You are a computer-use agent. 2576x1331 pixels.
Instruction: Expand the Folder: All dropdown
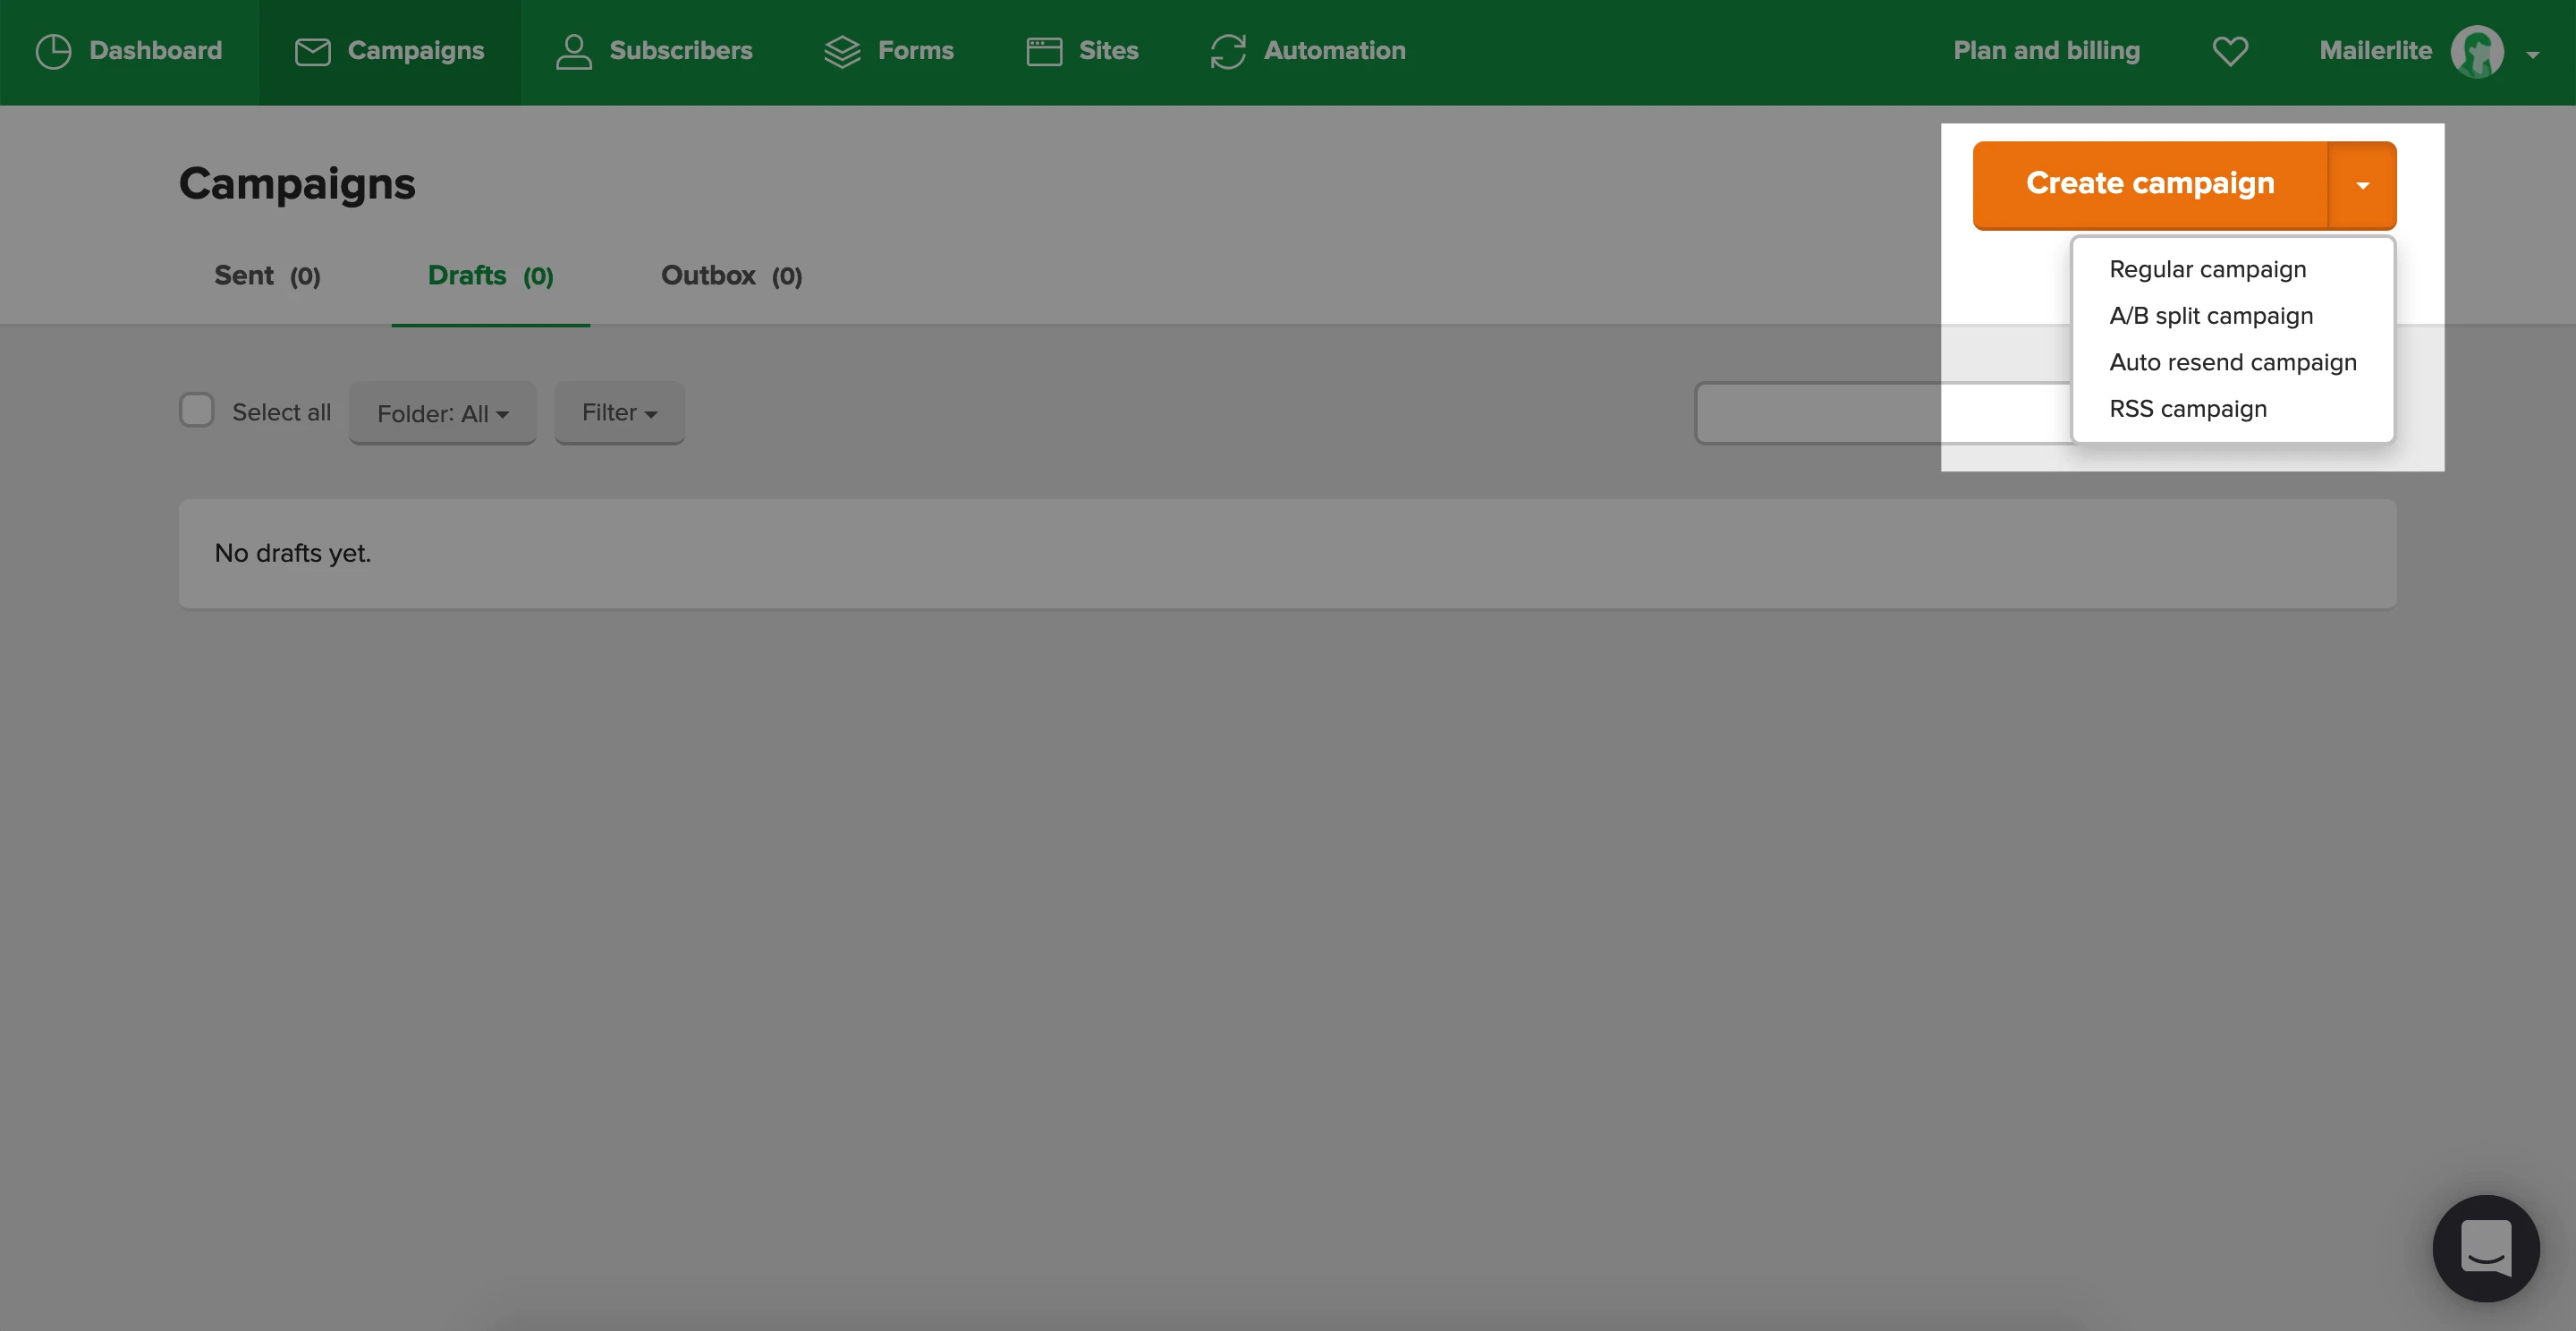(x=442, y=413)
